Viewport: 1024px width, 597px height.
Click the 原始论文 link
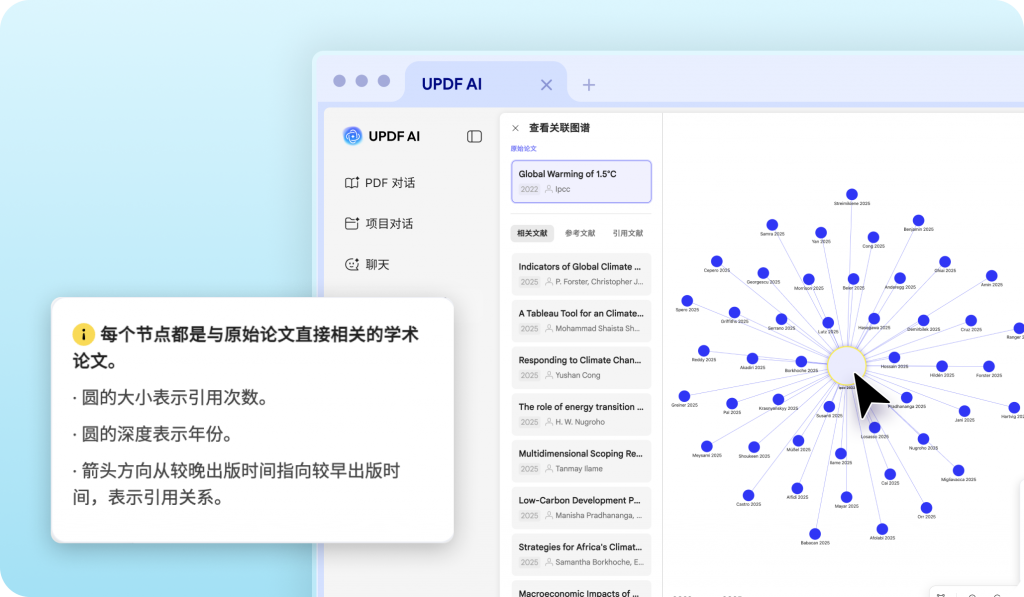point(526,147)
